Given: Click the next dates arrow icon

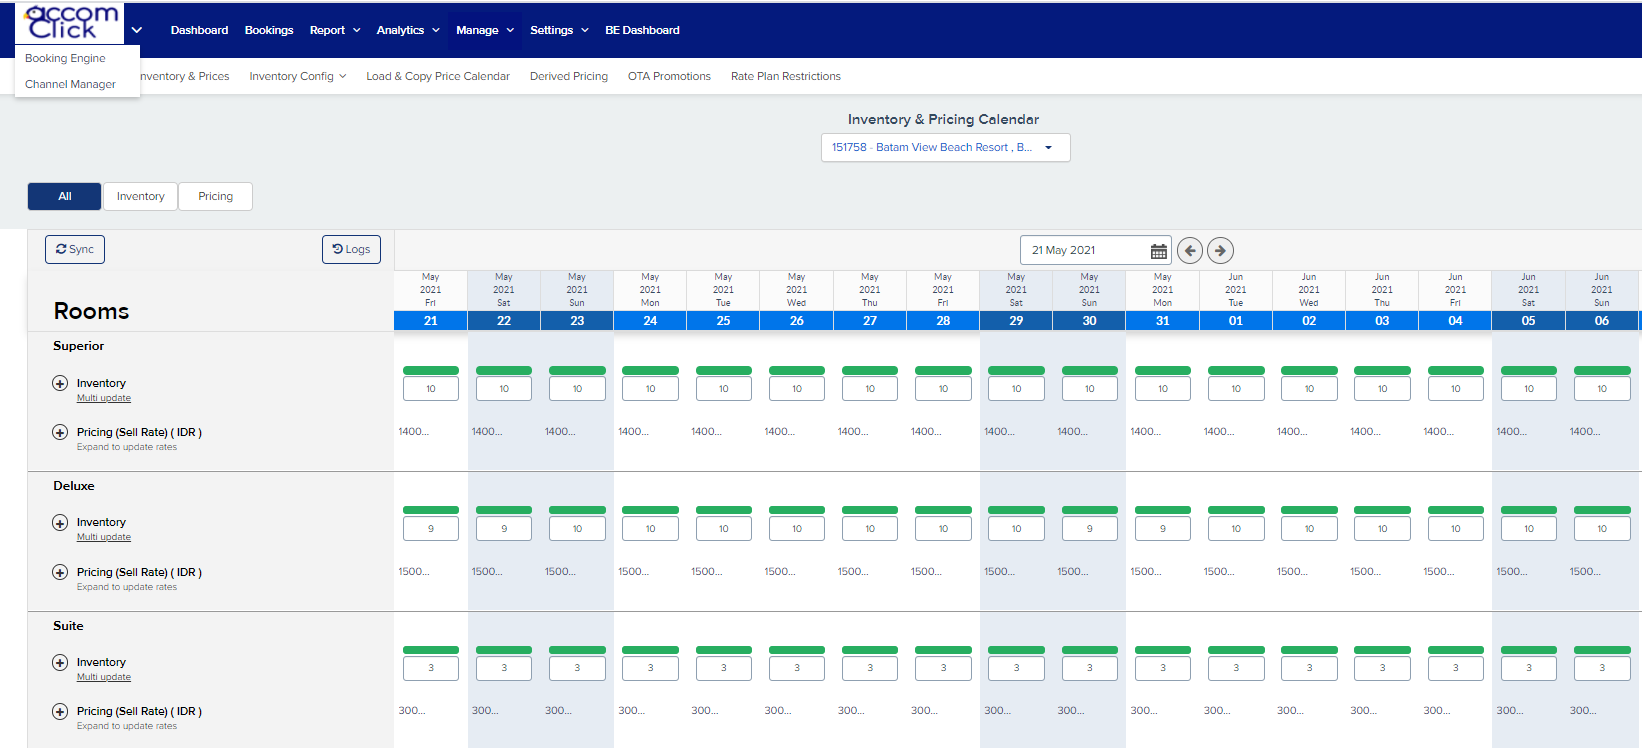Looking at the screenshot, I should point(1220,251).
